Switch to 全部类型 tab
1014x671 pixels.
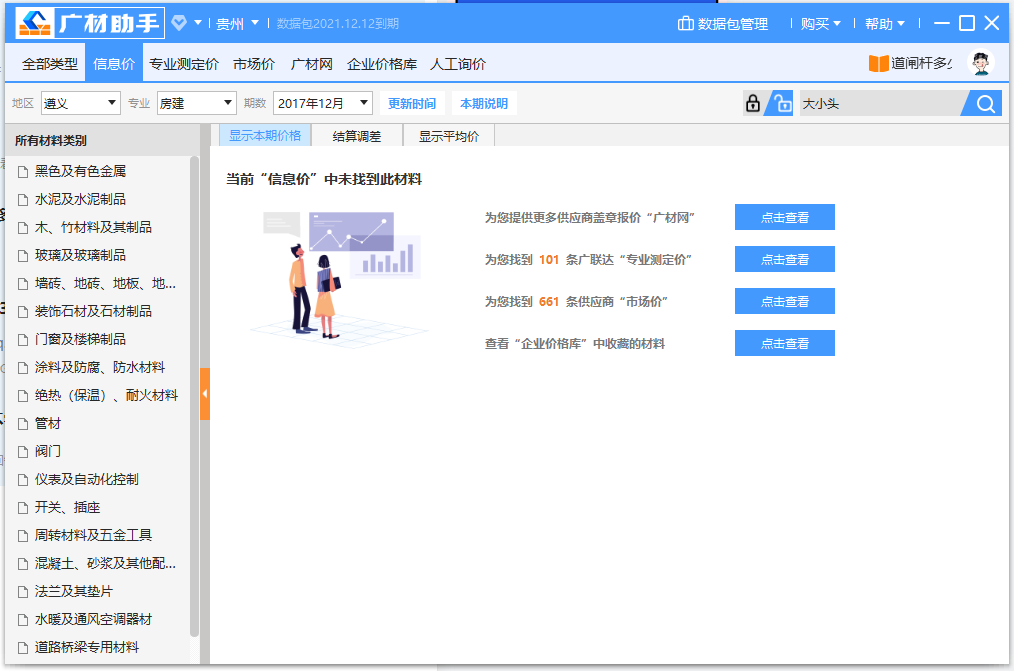tap(50, 64)
